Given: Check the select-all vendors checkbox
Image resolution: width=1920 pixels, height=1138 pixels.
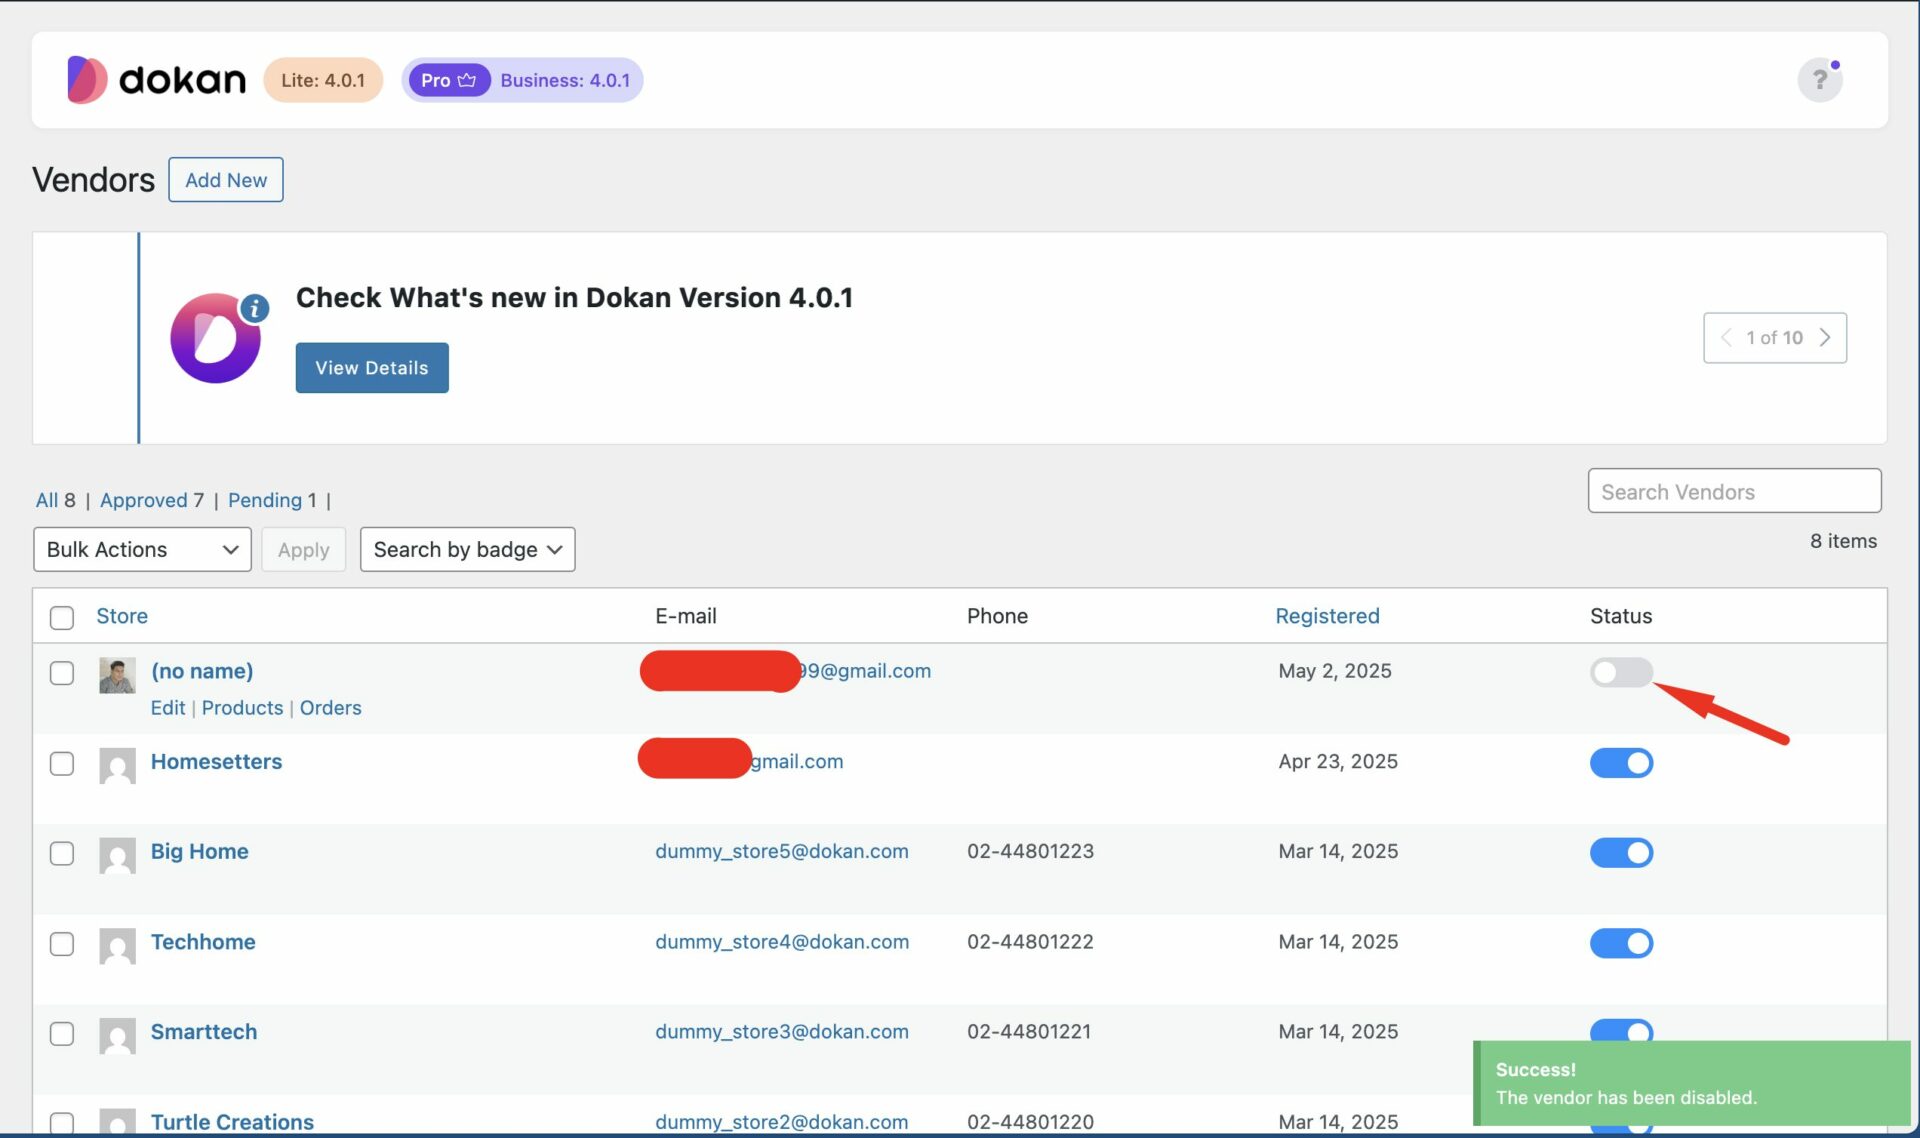Looking at the screenshot, I should click(x=62, y=617).
